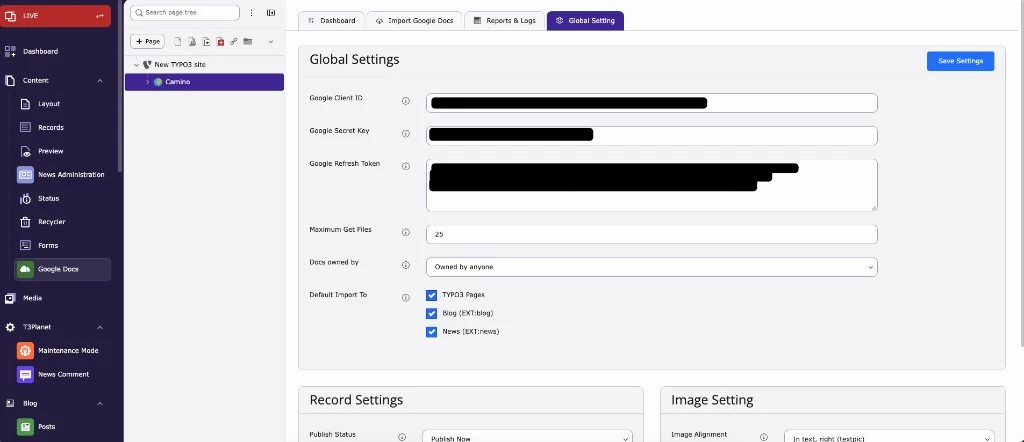
Task: Click the standard page icon in tree toolbar
Action: click(178, 42)
